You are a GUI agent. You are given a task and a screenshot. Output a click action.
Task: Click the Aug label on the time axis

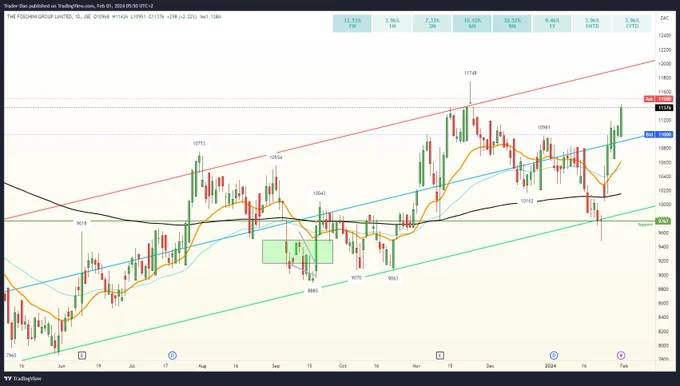[x=202, y=366]
